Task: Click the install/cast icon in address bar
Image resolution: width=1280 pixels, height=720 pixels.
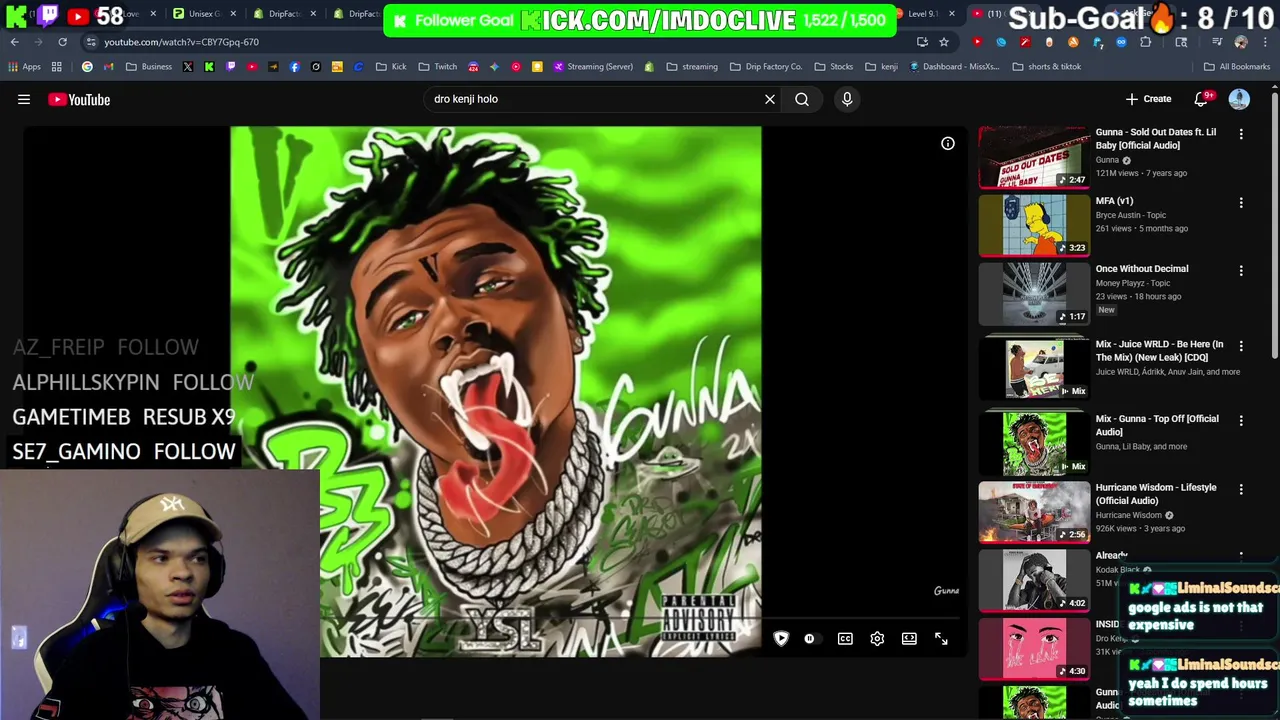Action: [922, 42]
